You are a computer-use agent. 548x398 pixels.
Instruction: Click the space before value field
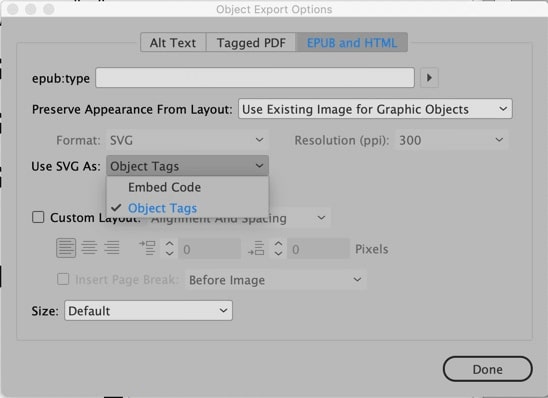click(210, 249)
